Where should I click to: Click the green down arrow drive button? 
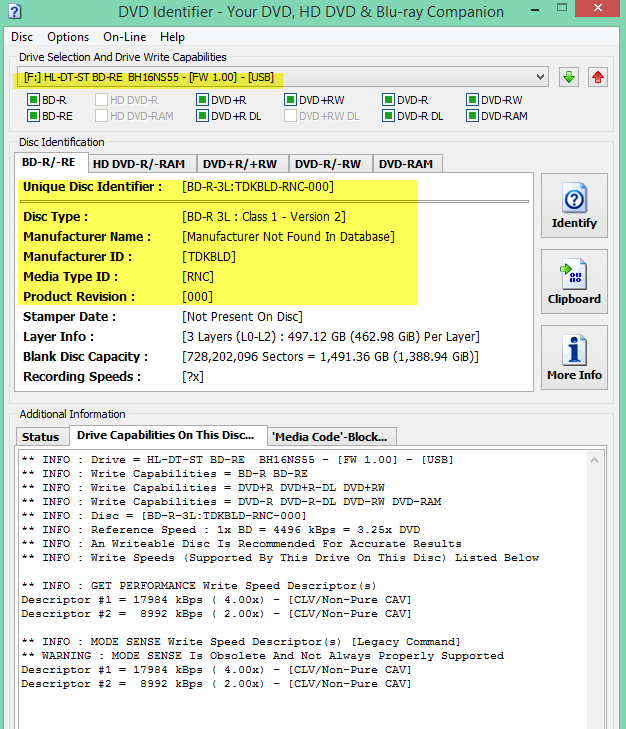click(x=568, y=77)
